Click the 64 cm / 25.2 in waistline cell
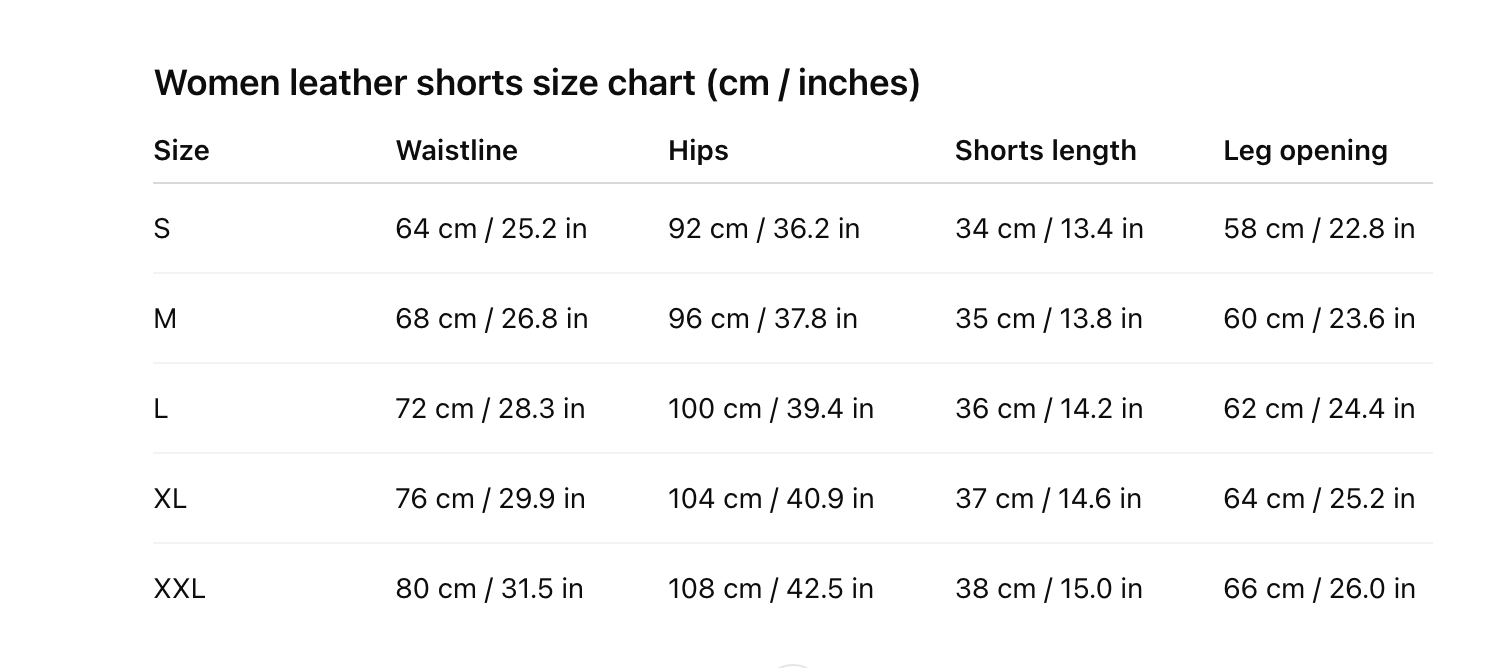This screenshot has height=668, width=1490. pos(491,229)
